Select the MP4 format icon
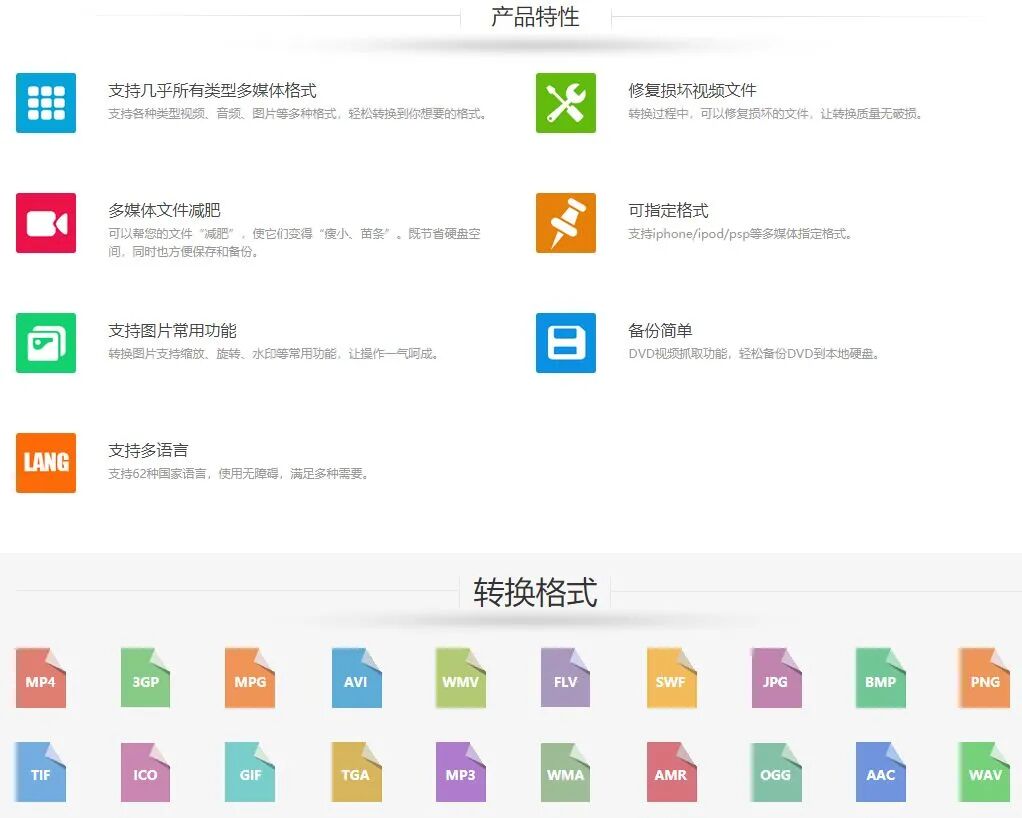The height and width of the screenshot is (818, 1022). tap(40, 678)
